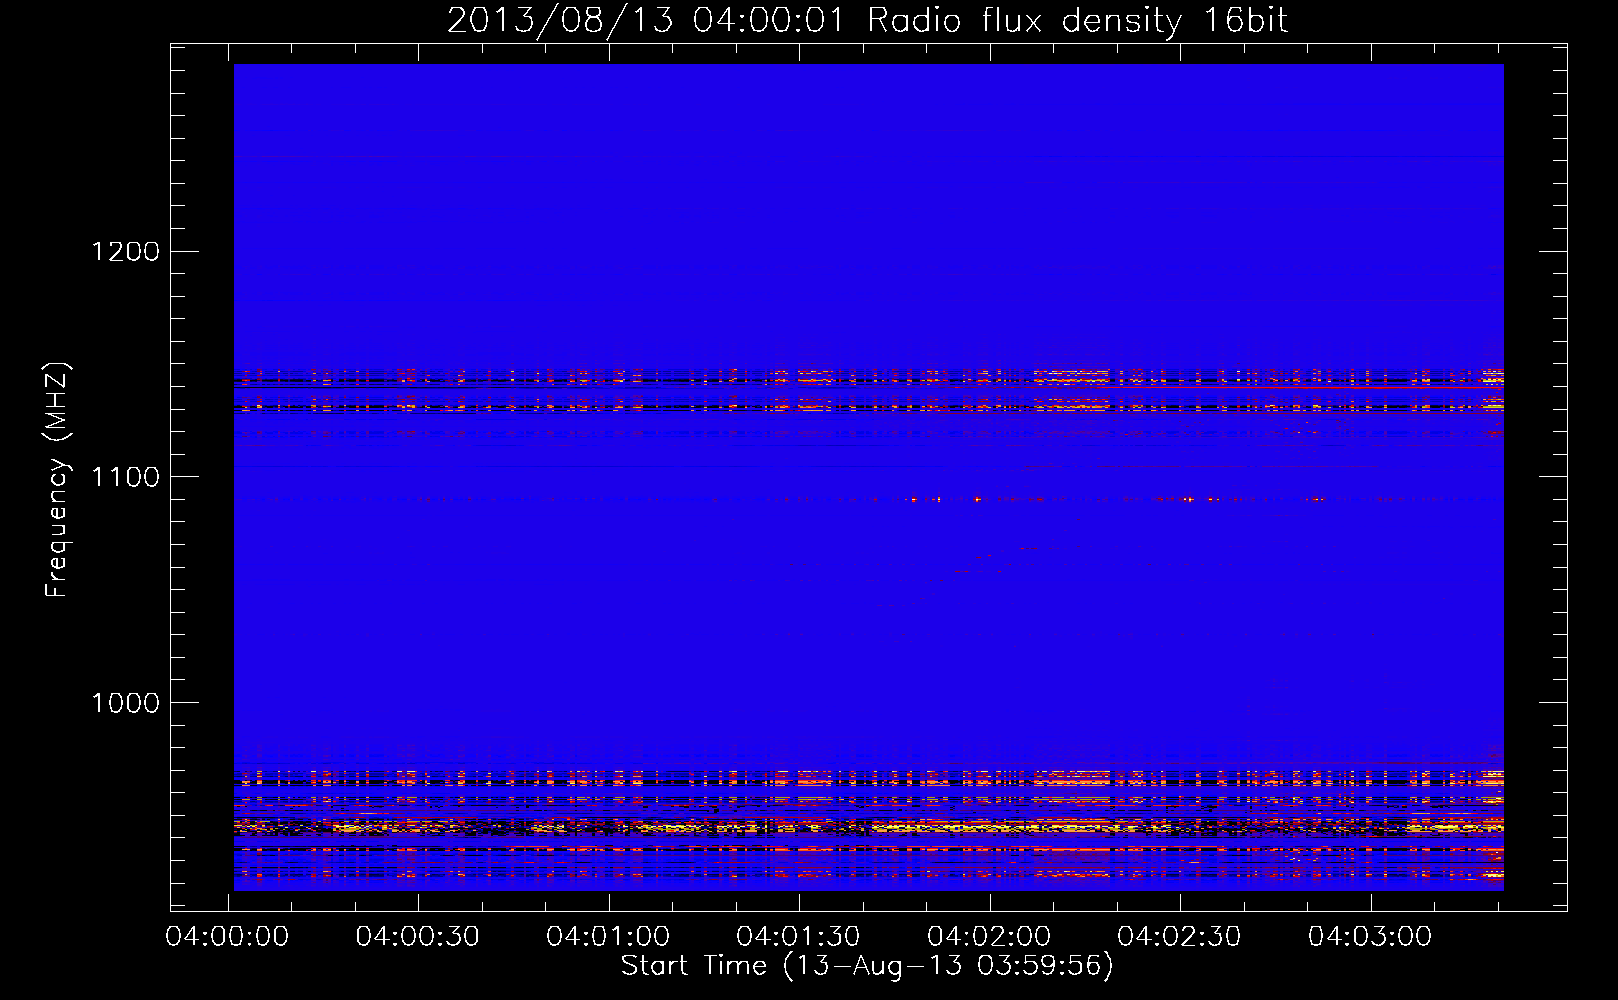This screenshot has width=1618, height=1000.
Task: Click the 04:02:30 time tick label
Action: pos(1179,937)
